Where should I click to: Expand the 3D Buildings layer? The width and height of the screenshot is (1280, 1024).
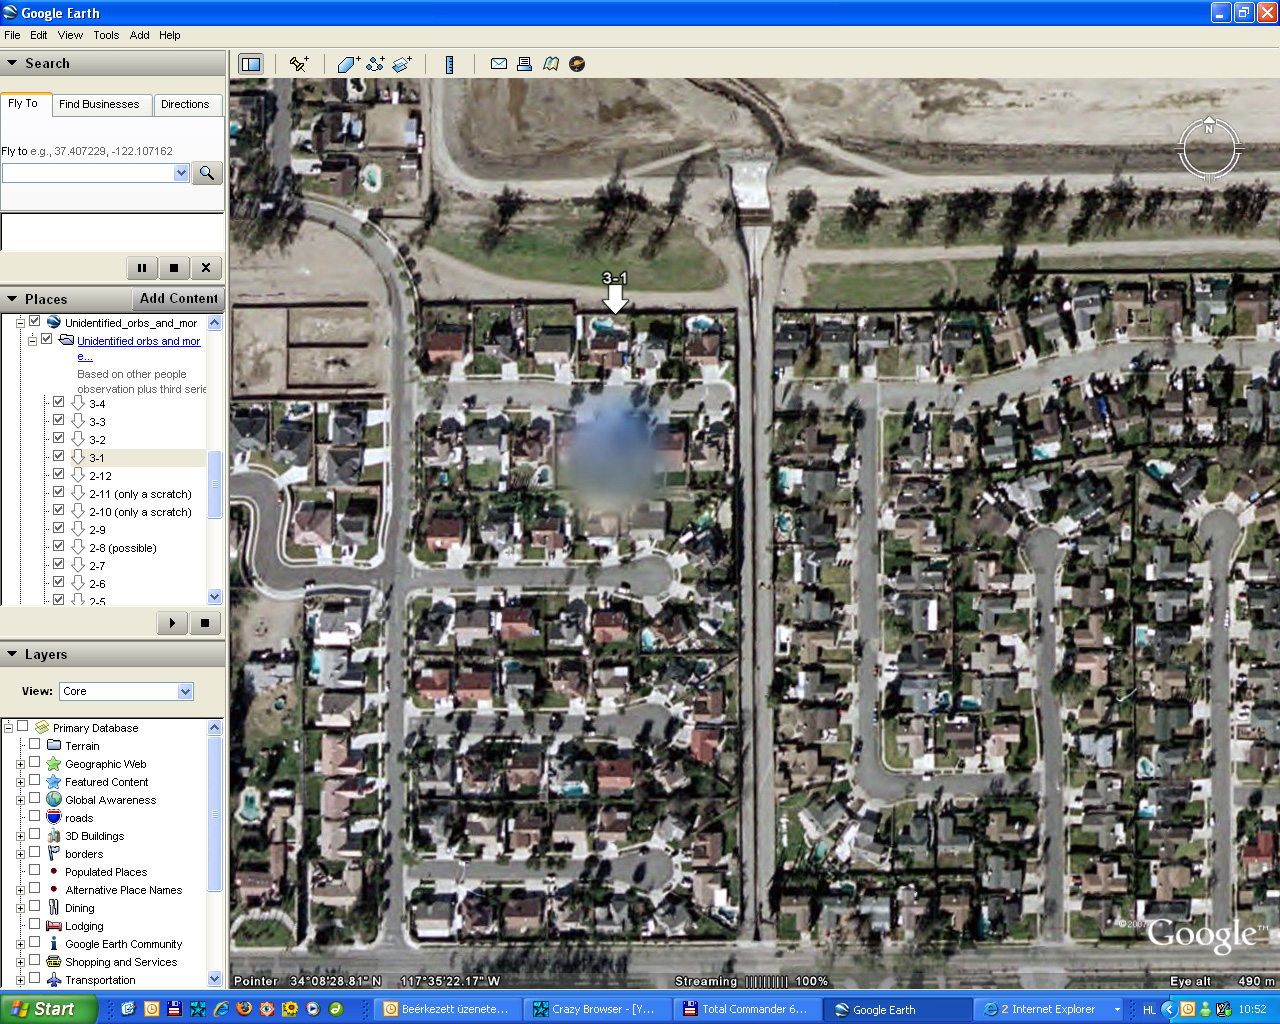coord(20,836)
